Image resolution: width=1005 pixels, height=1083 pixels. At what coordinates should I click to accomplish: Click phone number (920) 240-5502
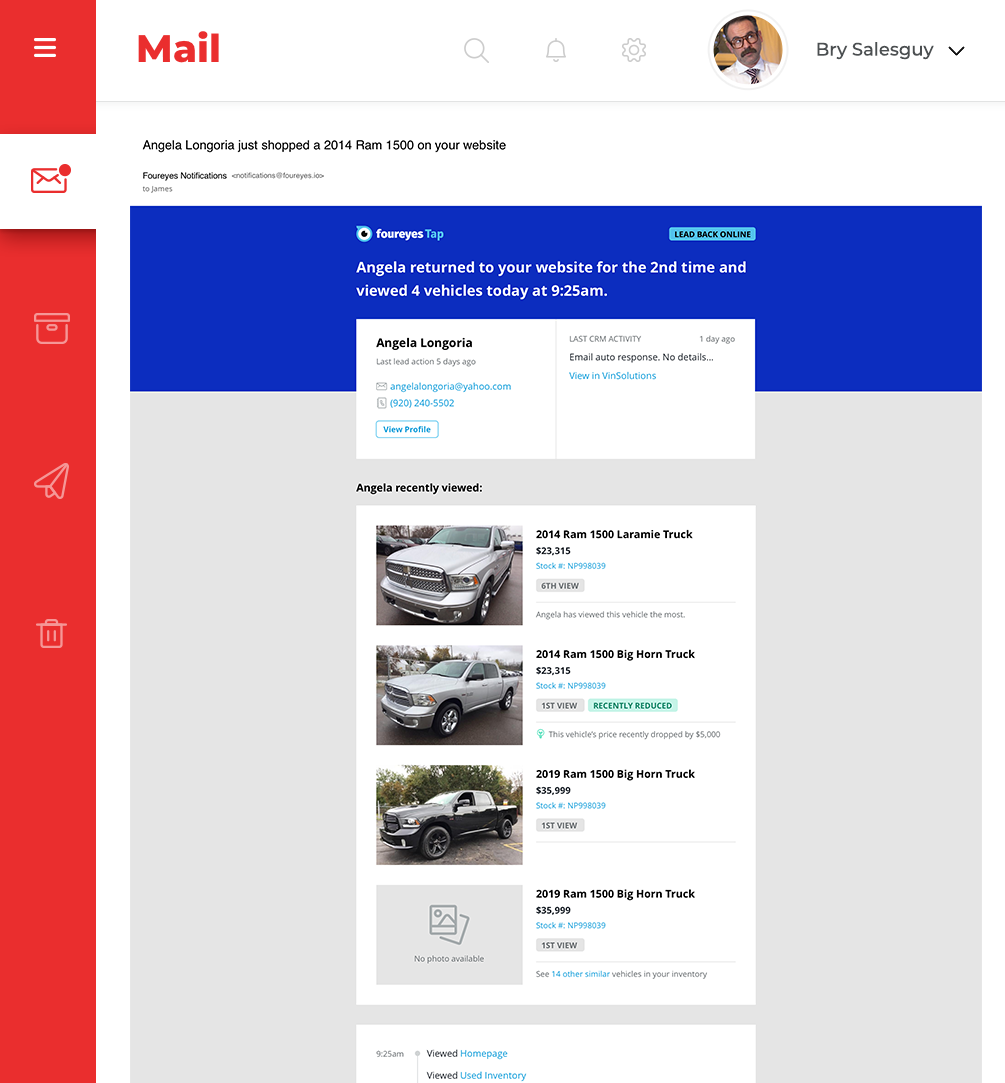422,403
